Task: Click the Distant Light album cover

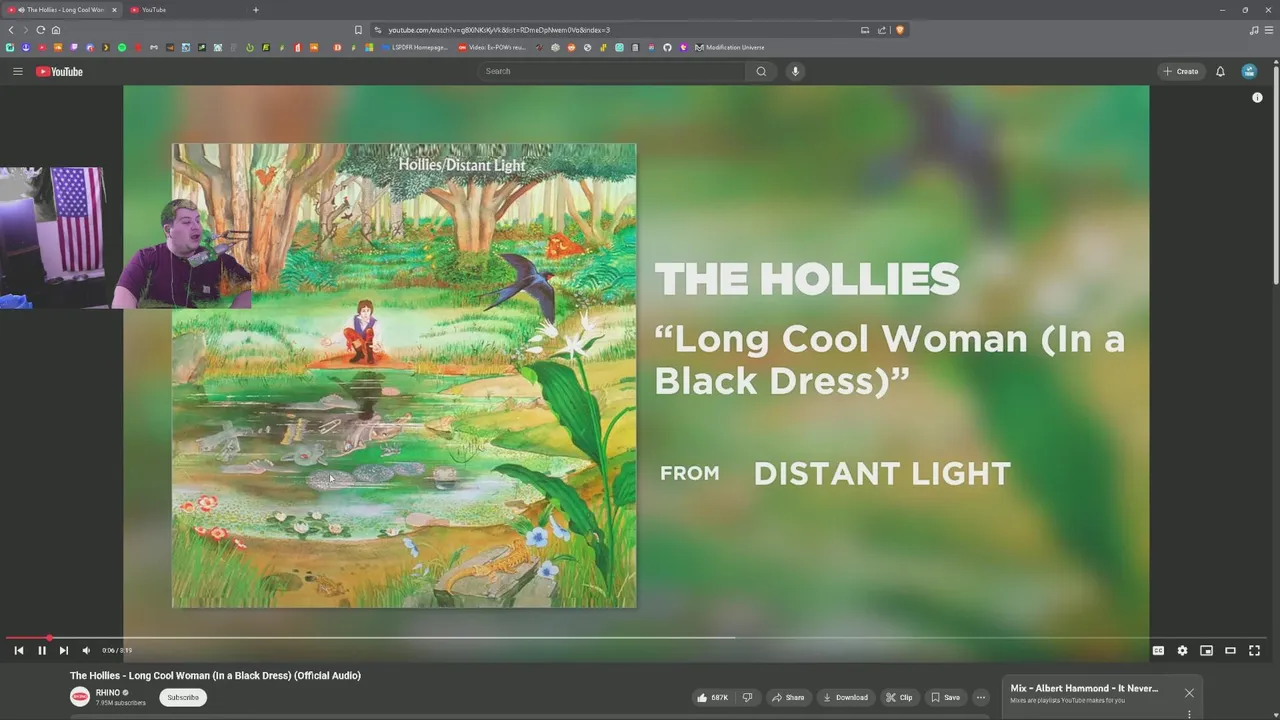Action: [404, 376]
